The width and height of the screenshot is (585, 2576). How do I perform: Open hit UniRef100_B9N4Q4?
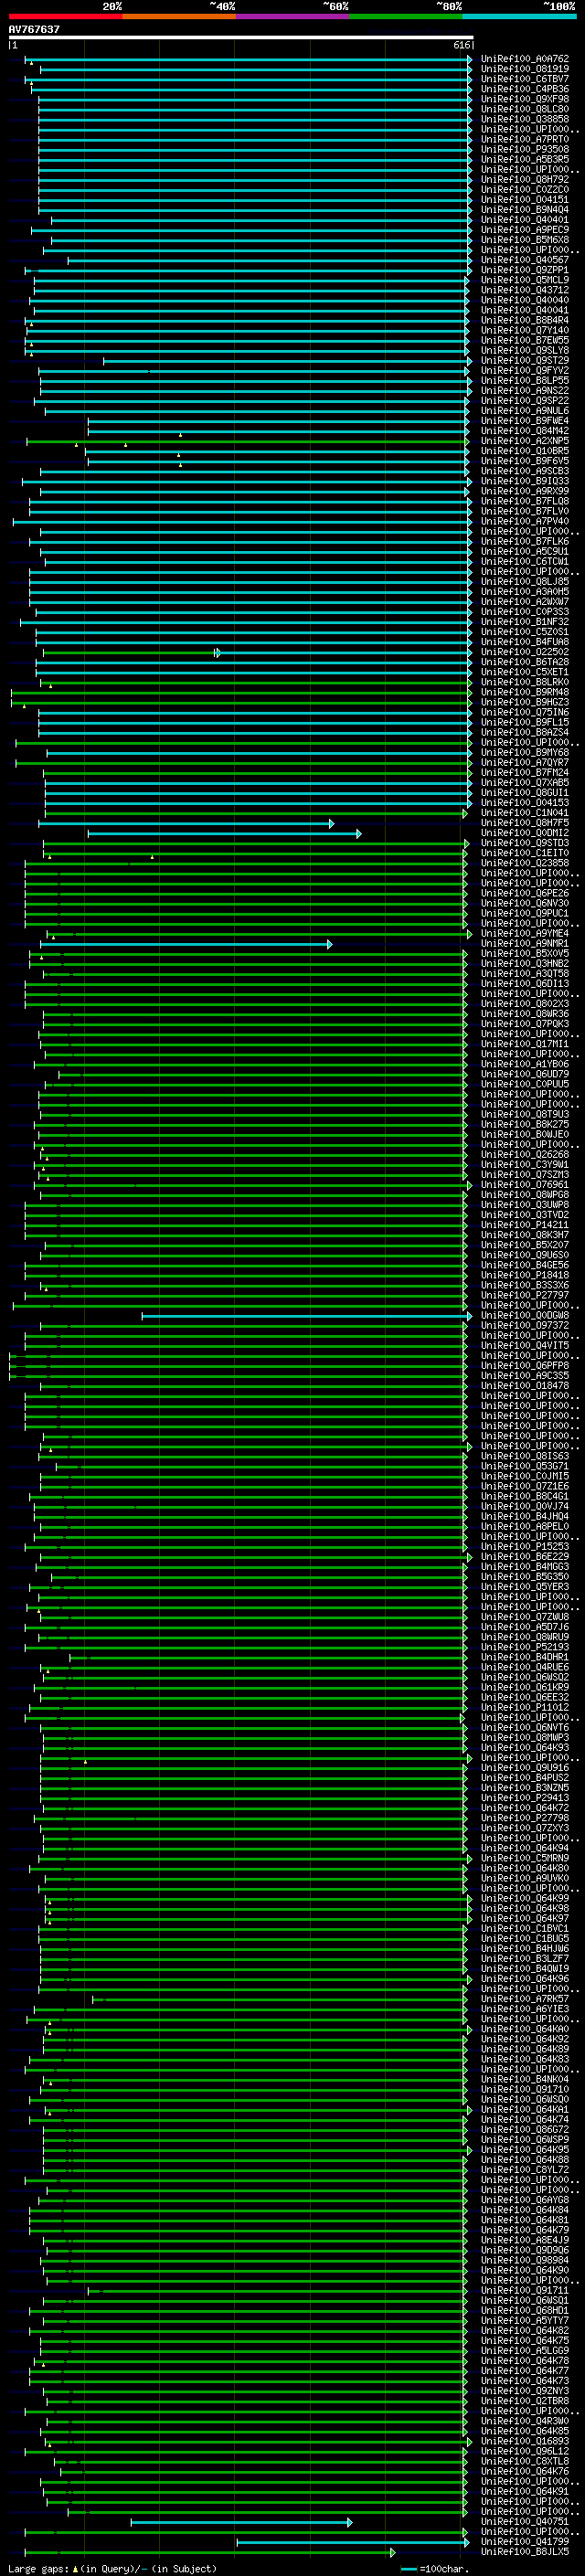[525, 209]
